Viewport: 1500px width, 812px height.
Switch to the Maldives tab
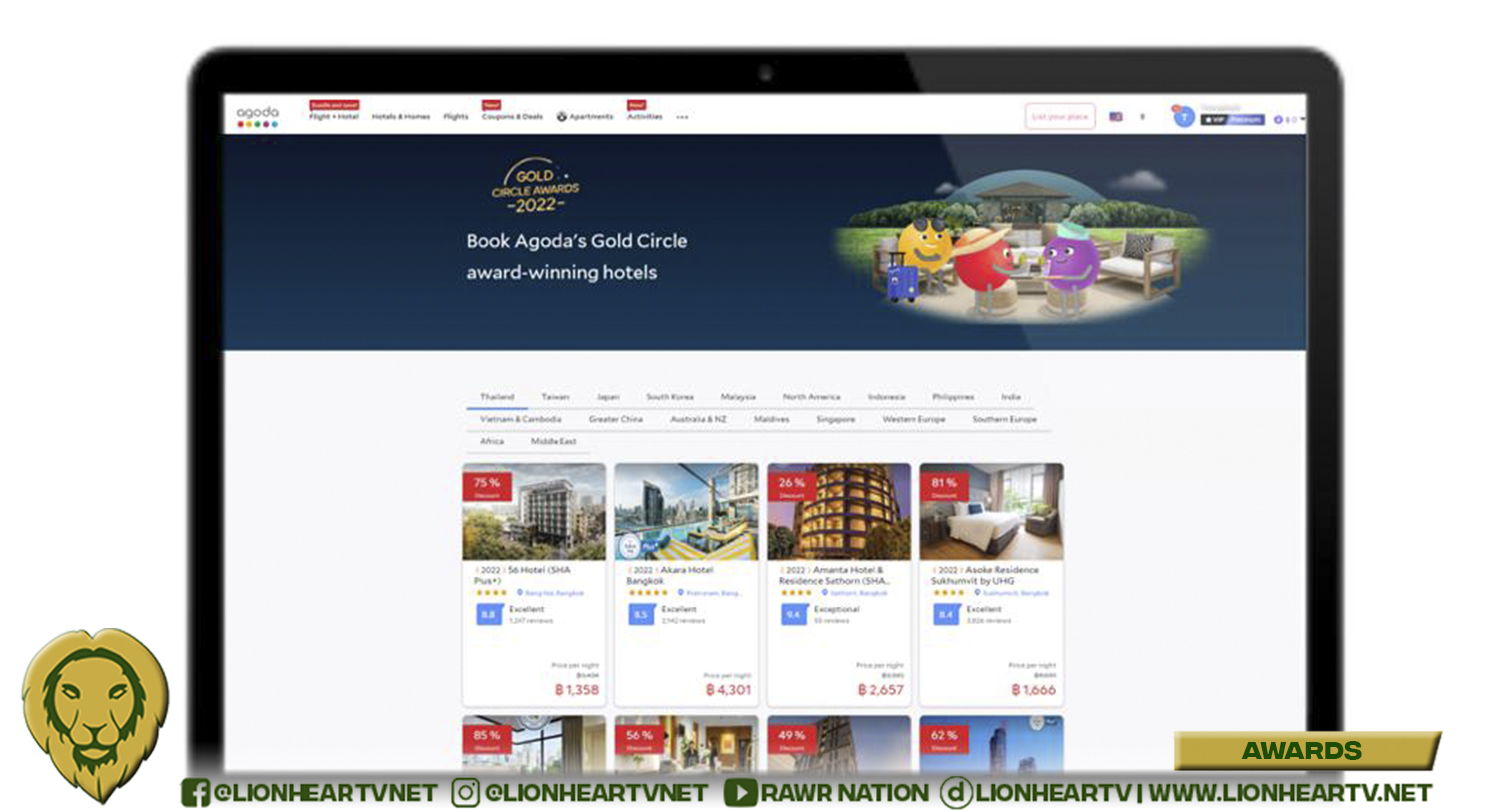pyautogui.click(x=771, y=419)
